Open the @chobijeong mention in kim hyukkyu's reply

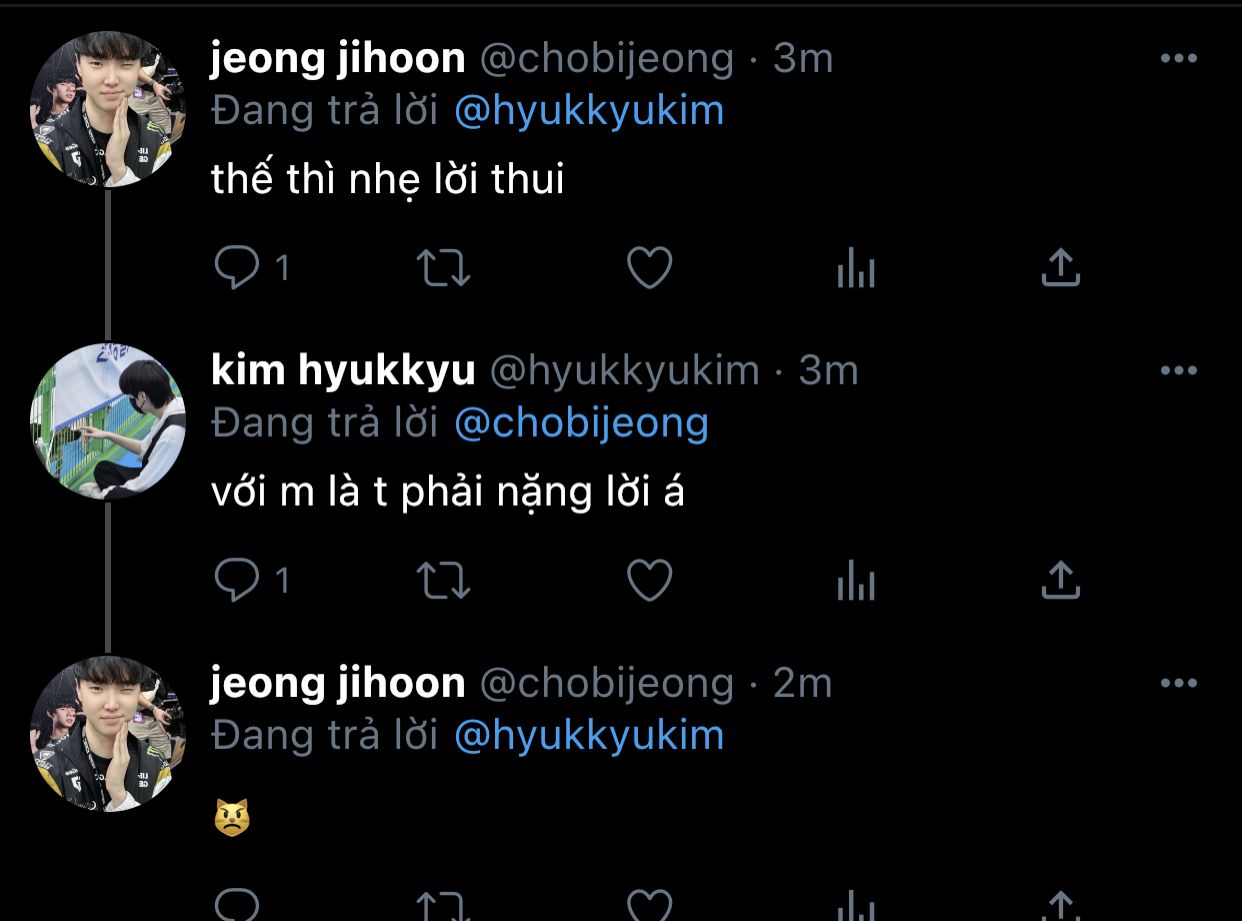coord(581,423)
